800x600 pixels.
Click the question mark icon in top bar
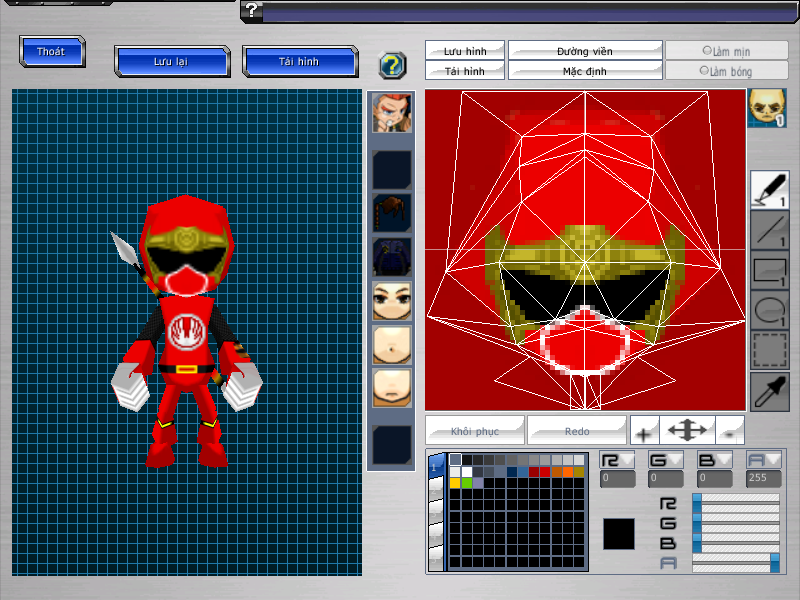click(x=252, y=10)
